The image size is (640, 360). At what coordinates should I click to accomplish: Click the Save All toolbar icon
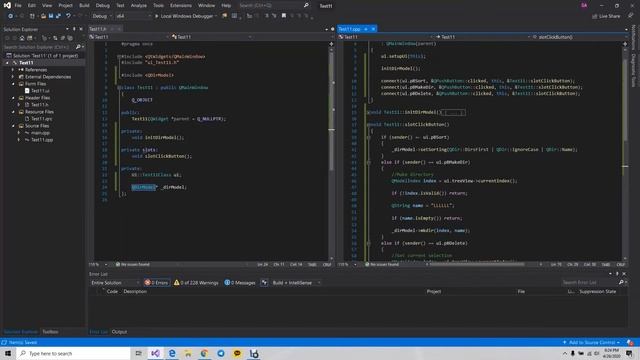[58, 16]
